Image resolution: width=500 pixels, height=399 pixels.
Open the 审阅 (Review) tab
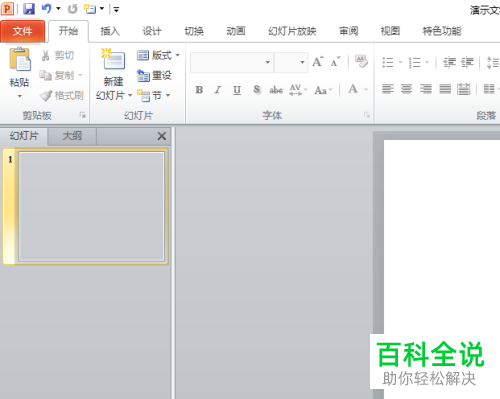tap(349, 31)
